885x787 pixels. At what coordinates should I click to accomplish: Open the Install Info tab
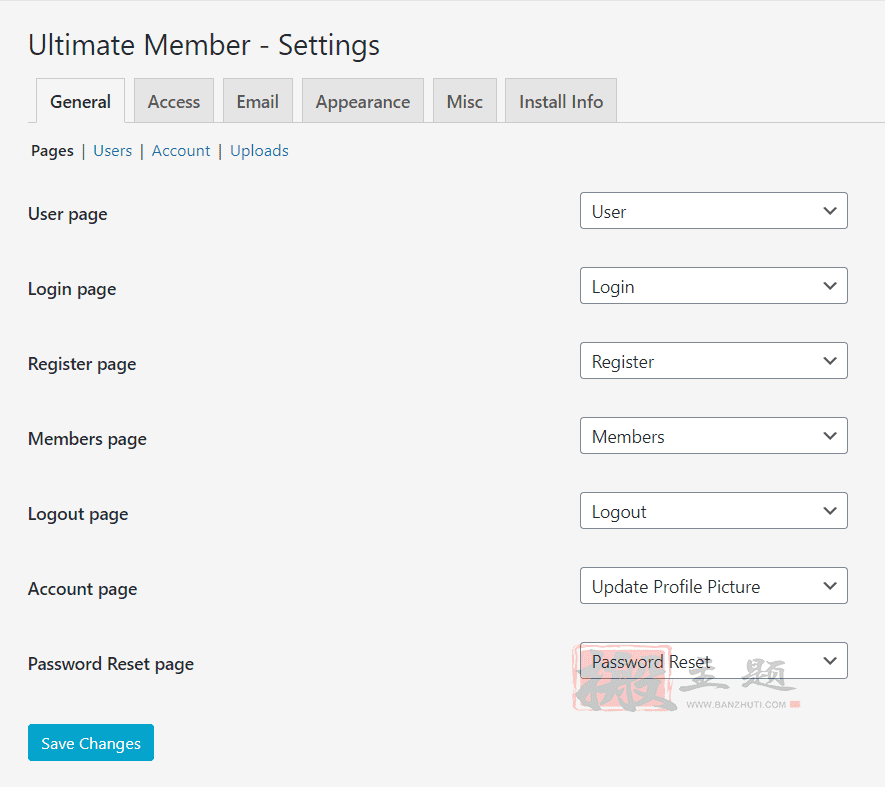pyautogui.click(x=560, y=101)
